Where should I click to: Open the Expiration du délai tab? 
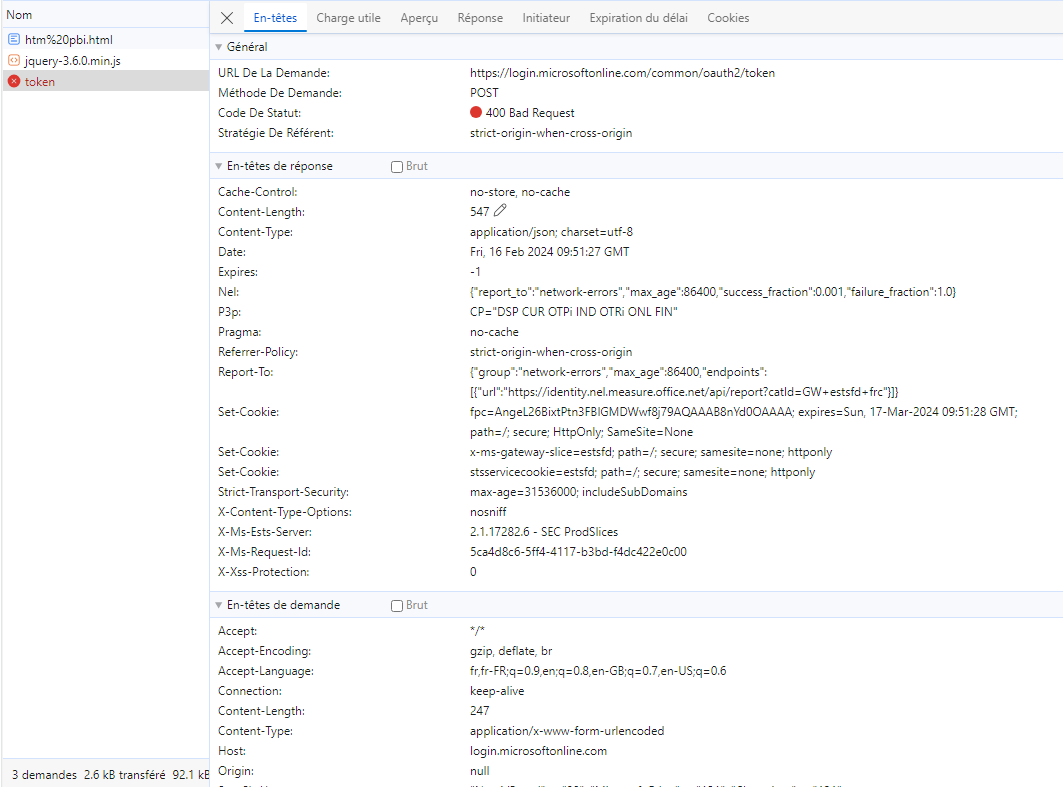click(639, 18)
